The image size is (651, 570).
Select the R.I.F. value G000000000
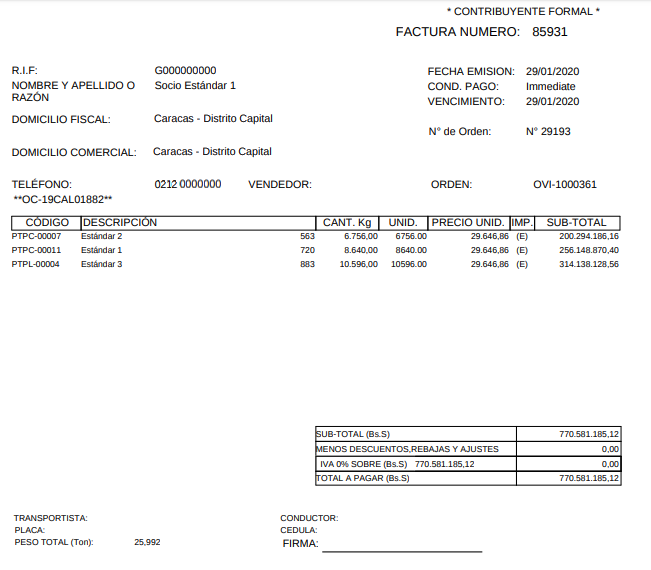[x=185, y=71]
